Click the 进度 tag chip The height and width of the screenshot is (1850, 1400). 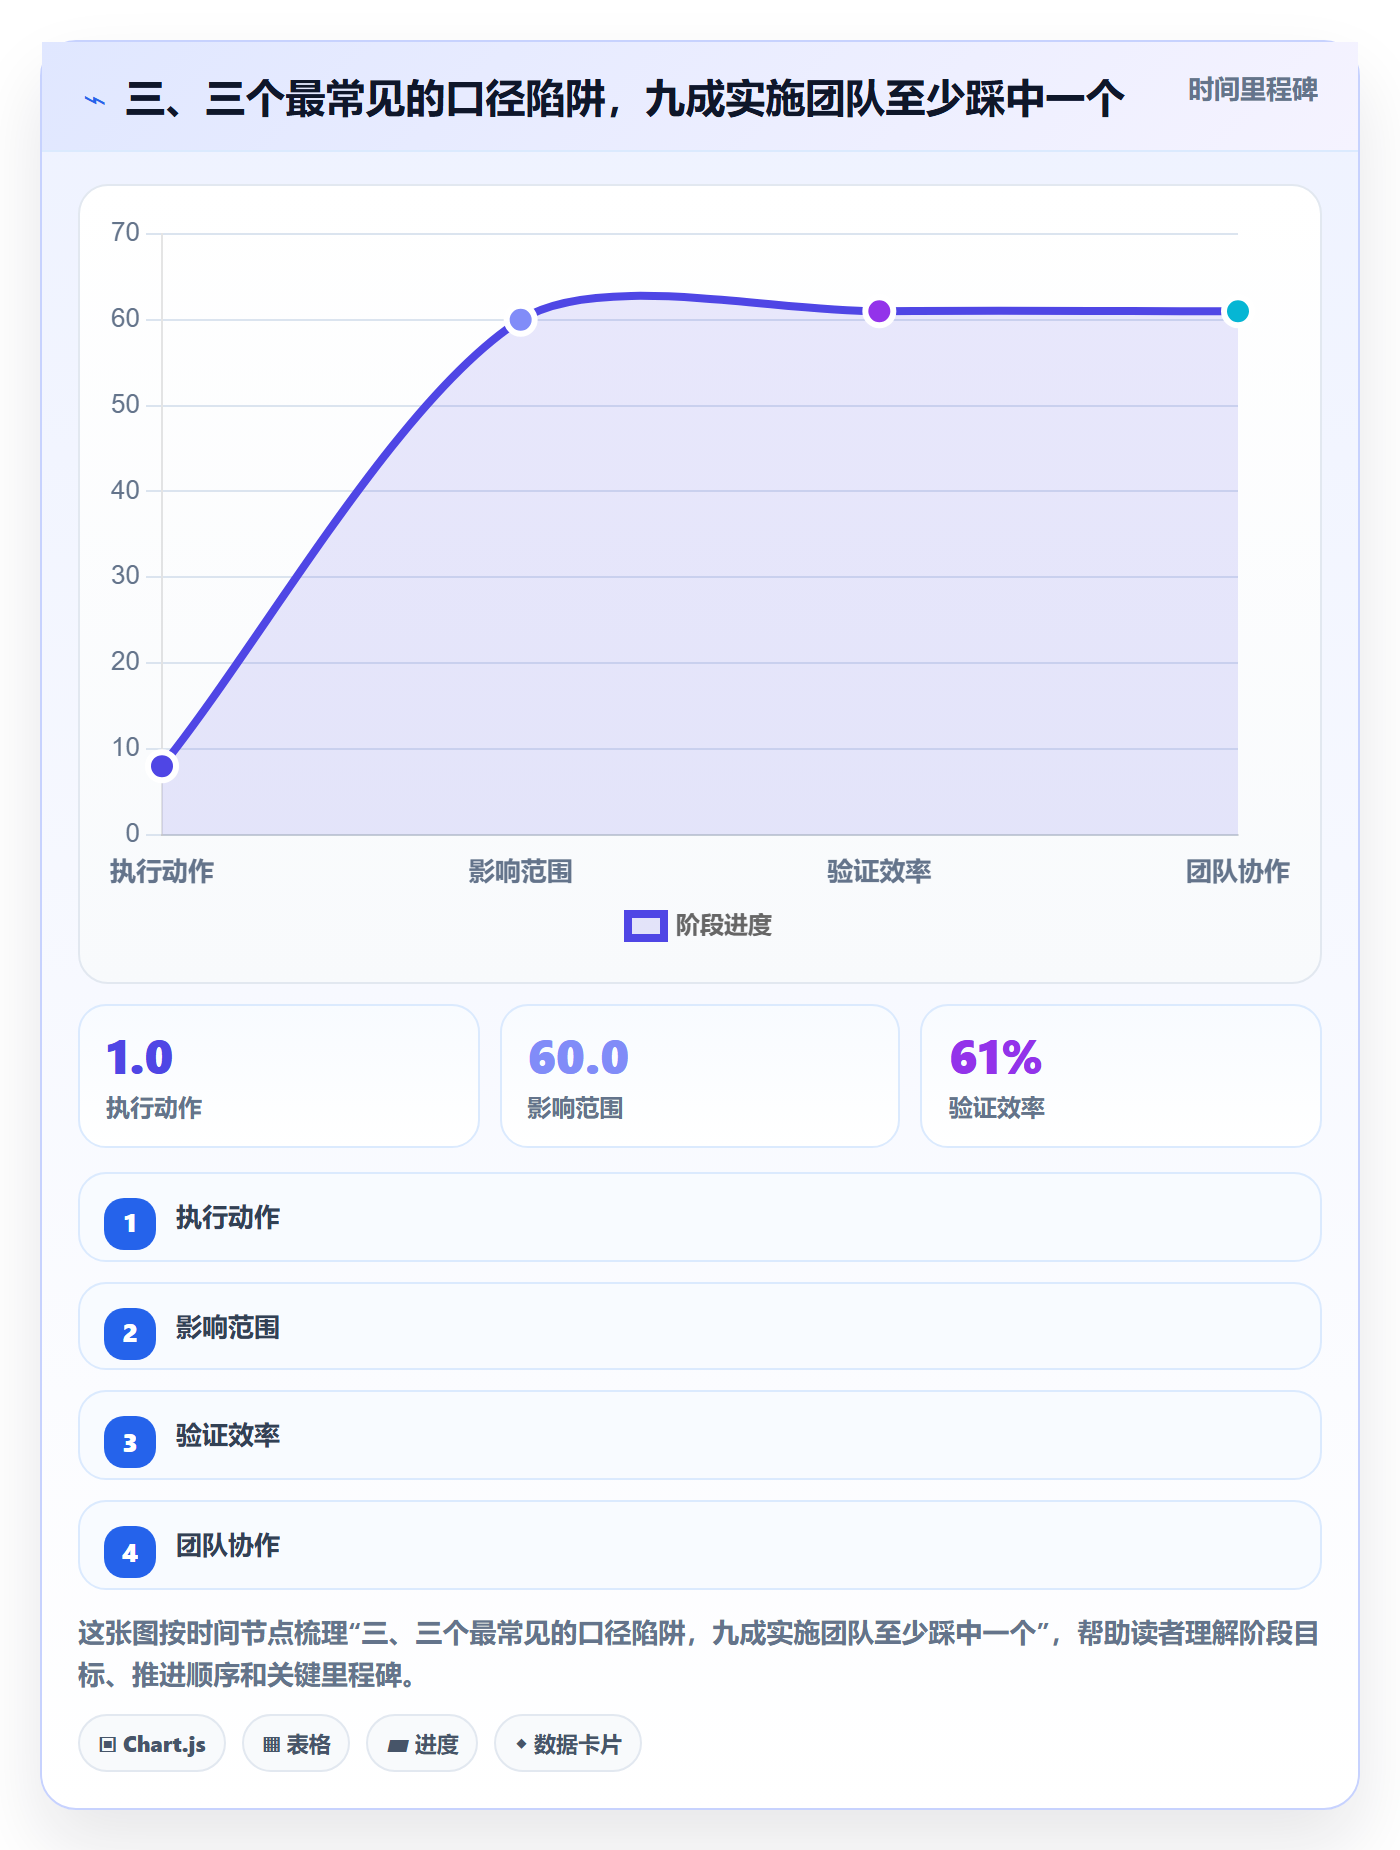pos(422,1744)
